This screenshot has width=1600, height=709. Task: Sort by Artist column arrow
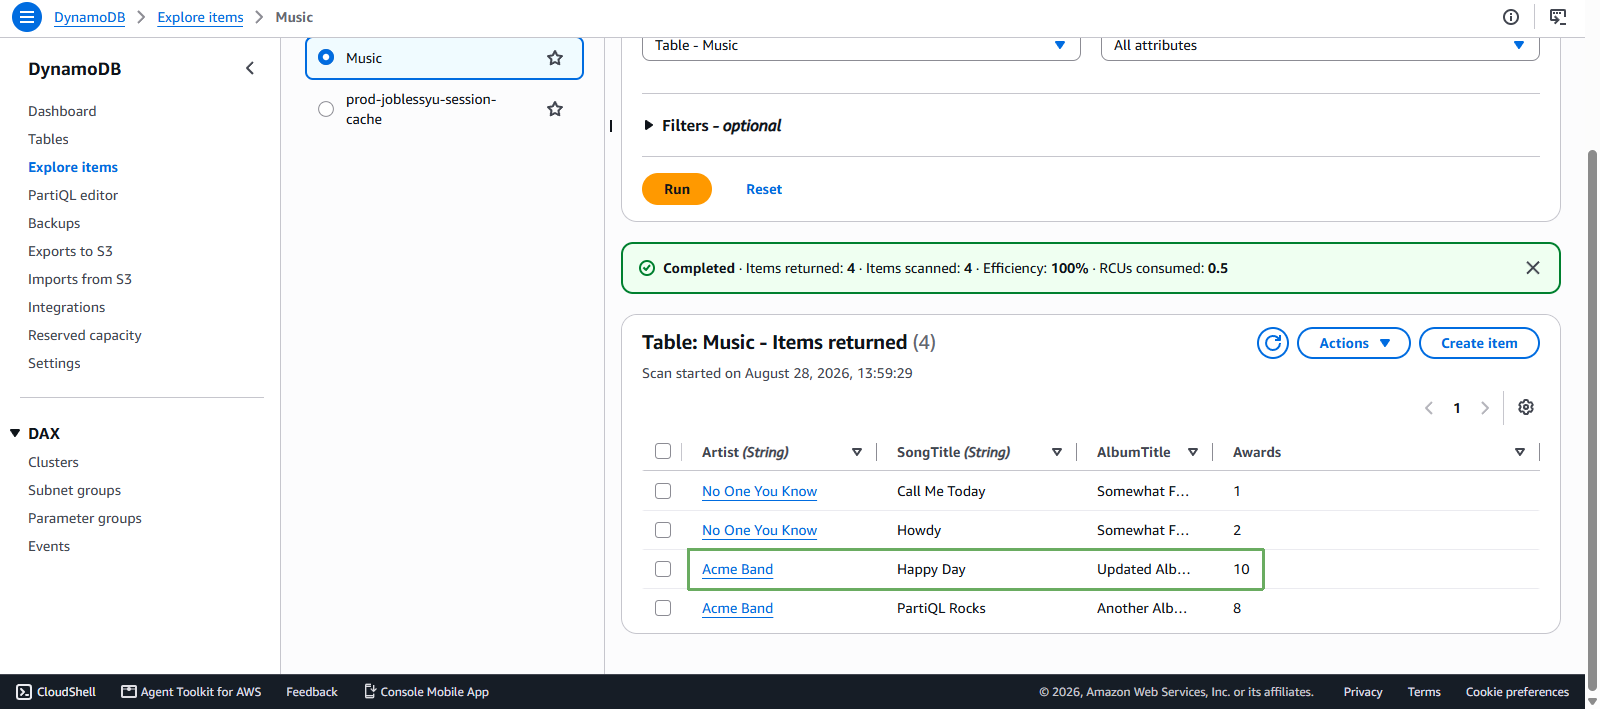[x=857, y=452]
